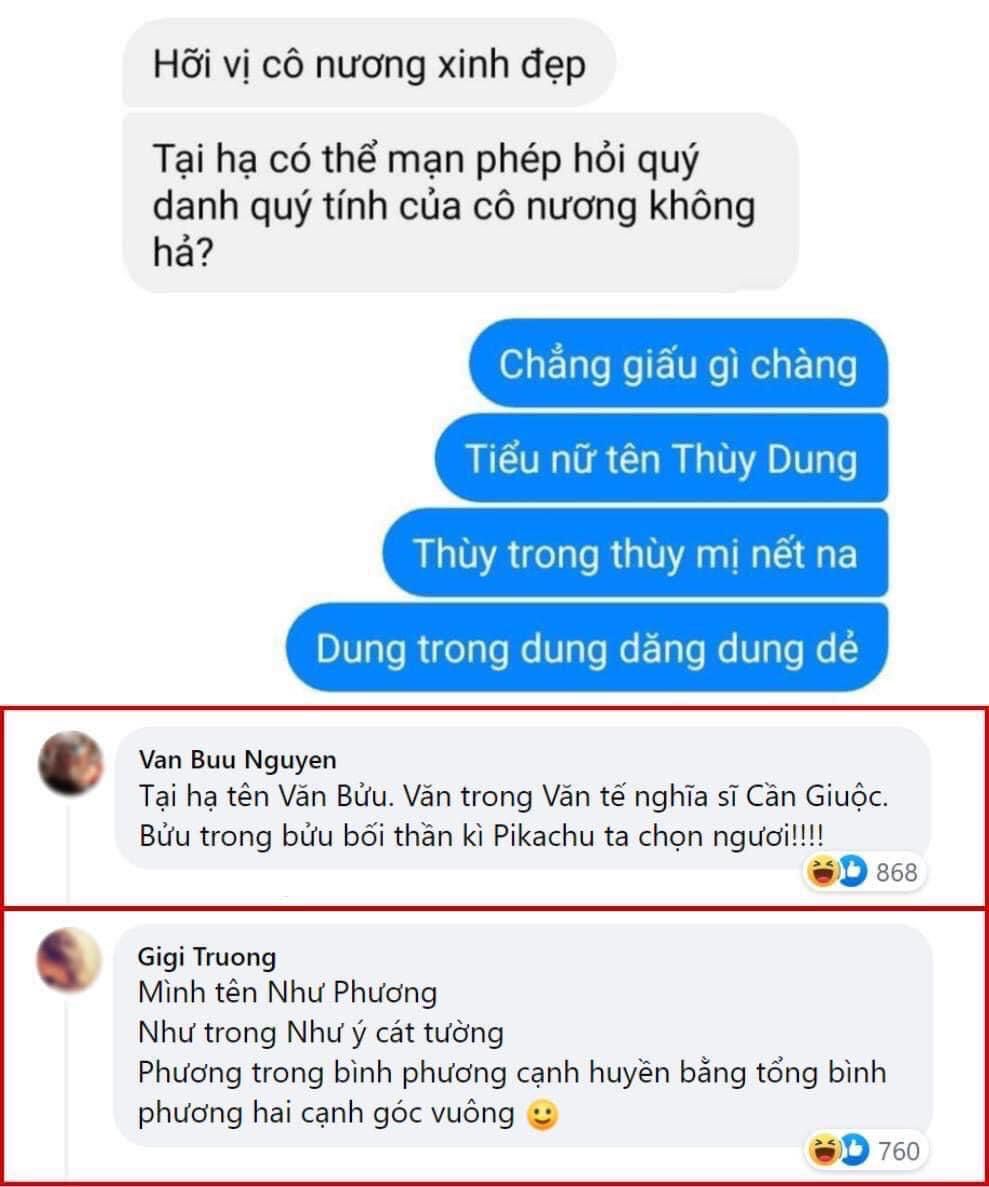The width and height of the screenshot is (989, 1187).
Task: Click the Like reaction icon beside 760
Action: coord(853,1150)
